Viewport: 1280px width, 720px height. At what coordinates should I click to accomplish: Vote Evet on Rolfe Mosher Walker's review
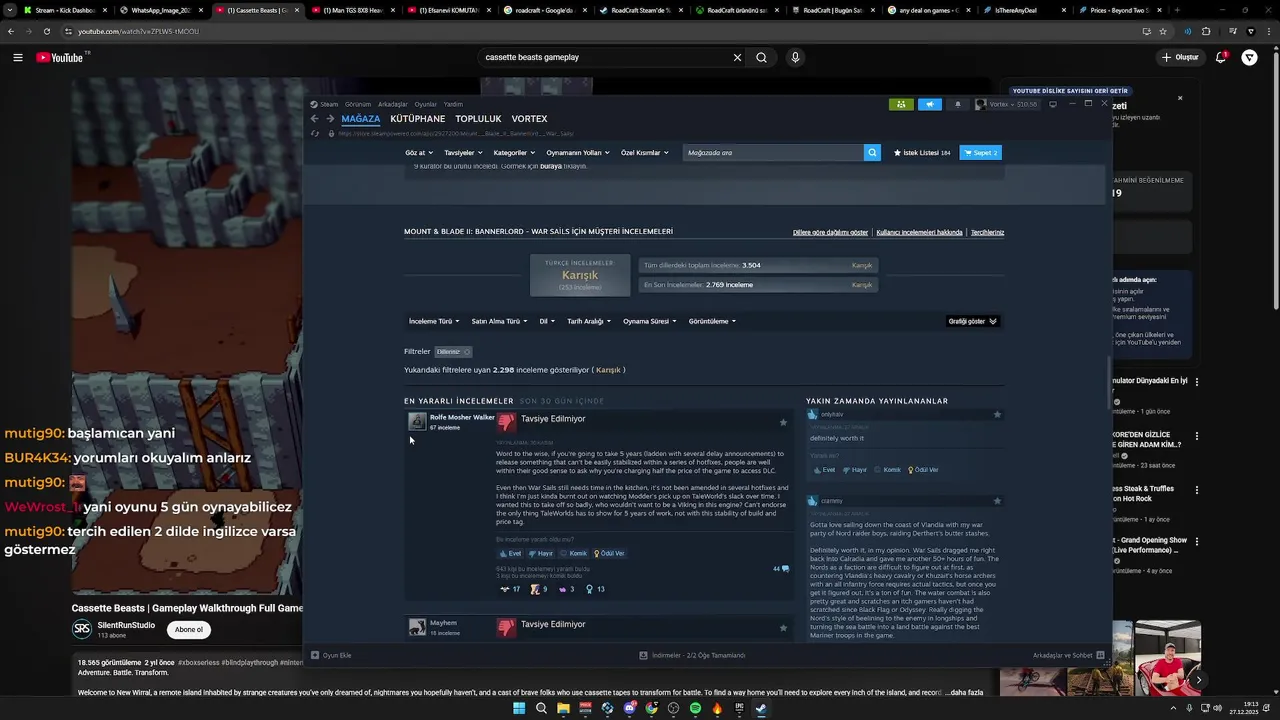point(511,553)
